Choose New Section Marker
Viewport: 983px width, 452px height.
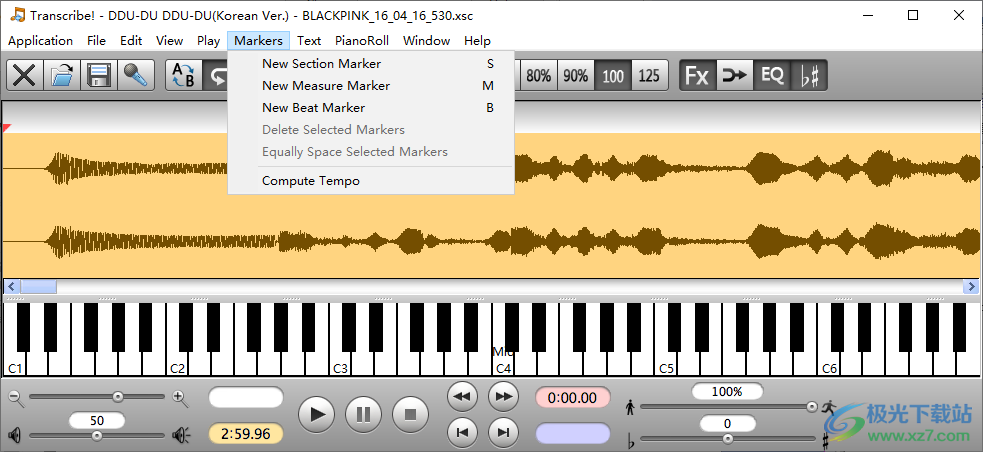point(371,64)
